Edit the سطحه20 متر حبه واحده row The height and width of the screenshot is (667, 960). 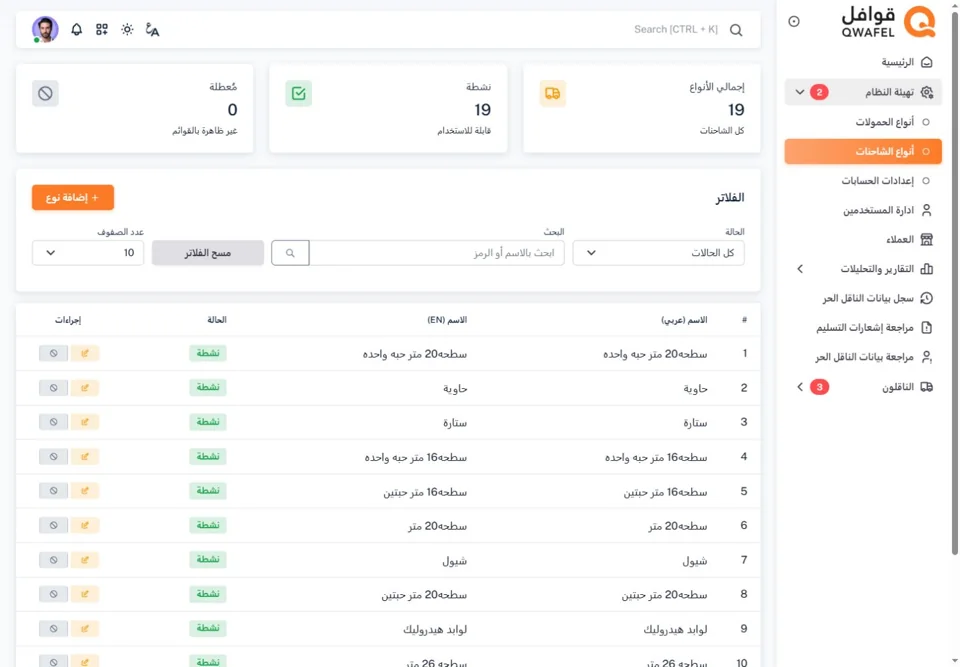coord(84,353)
